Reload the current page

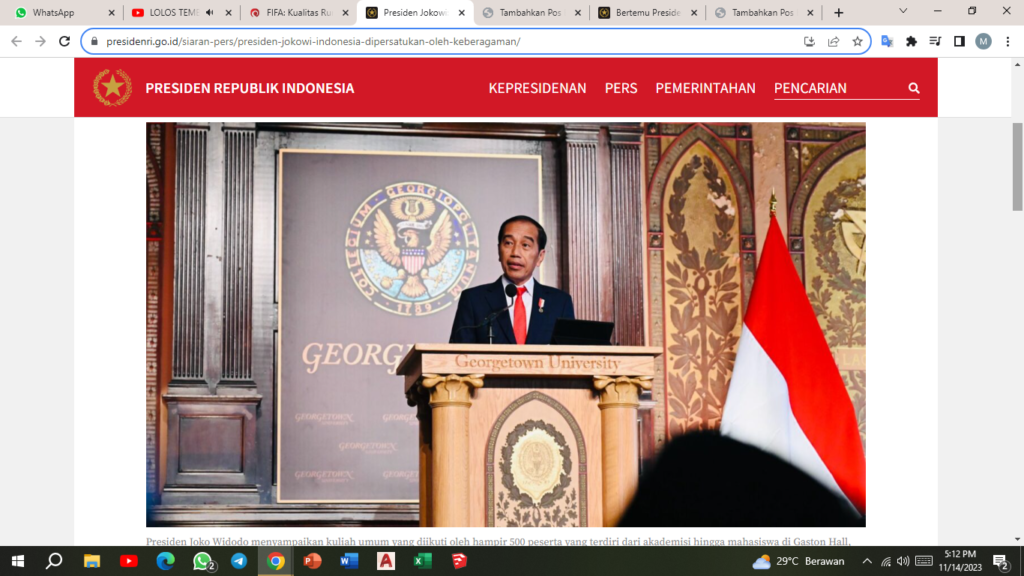pos(64,41)
